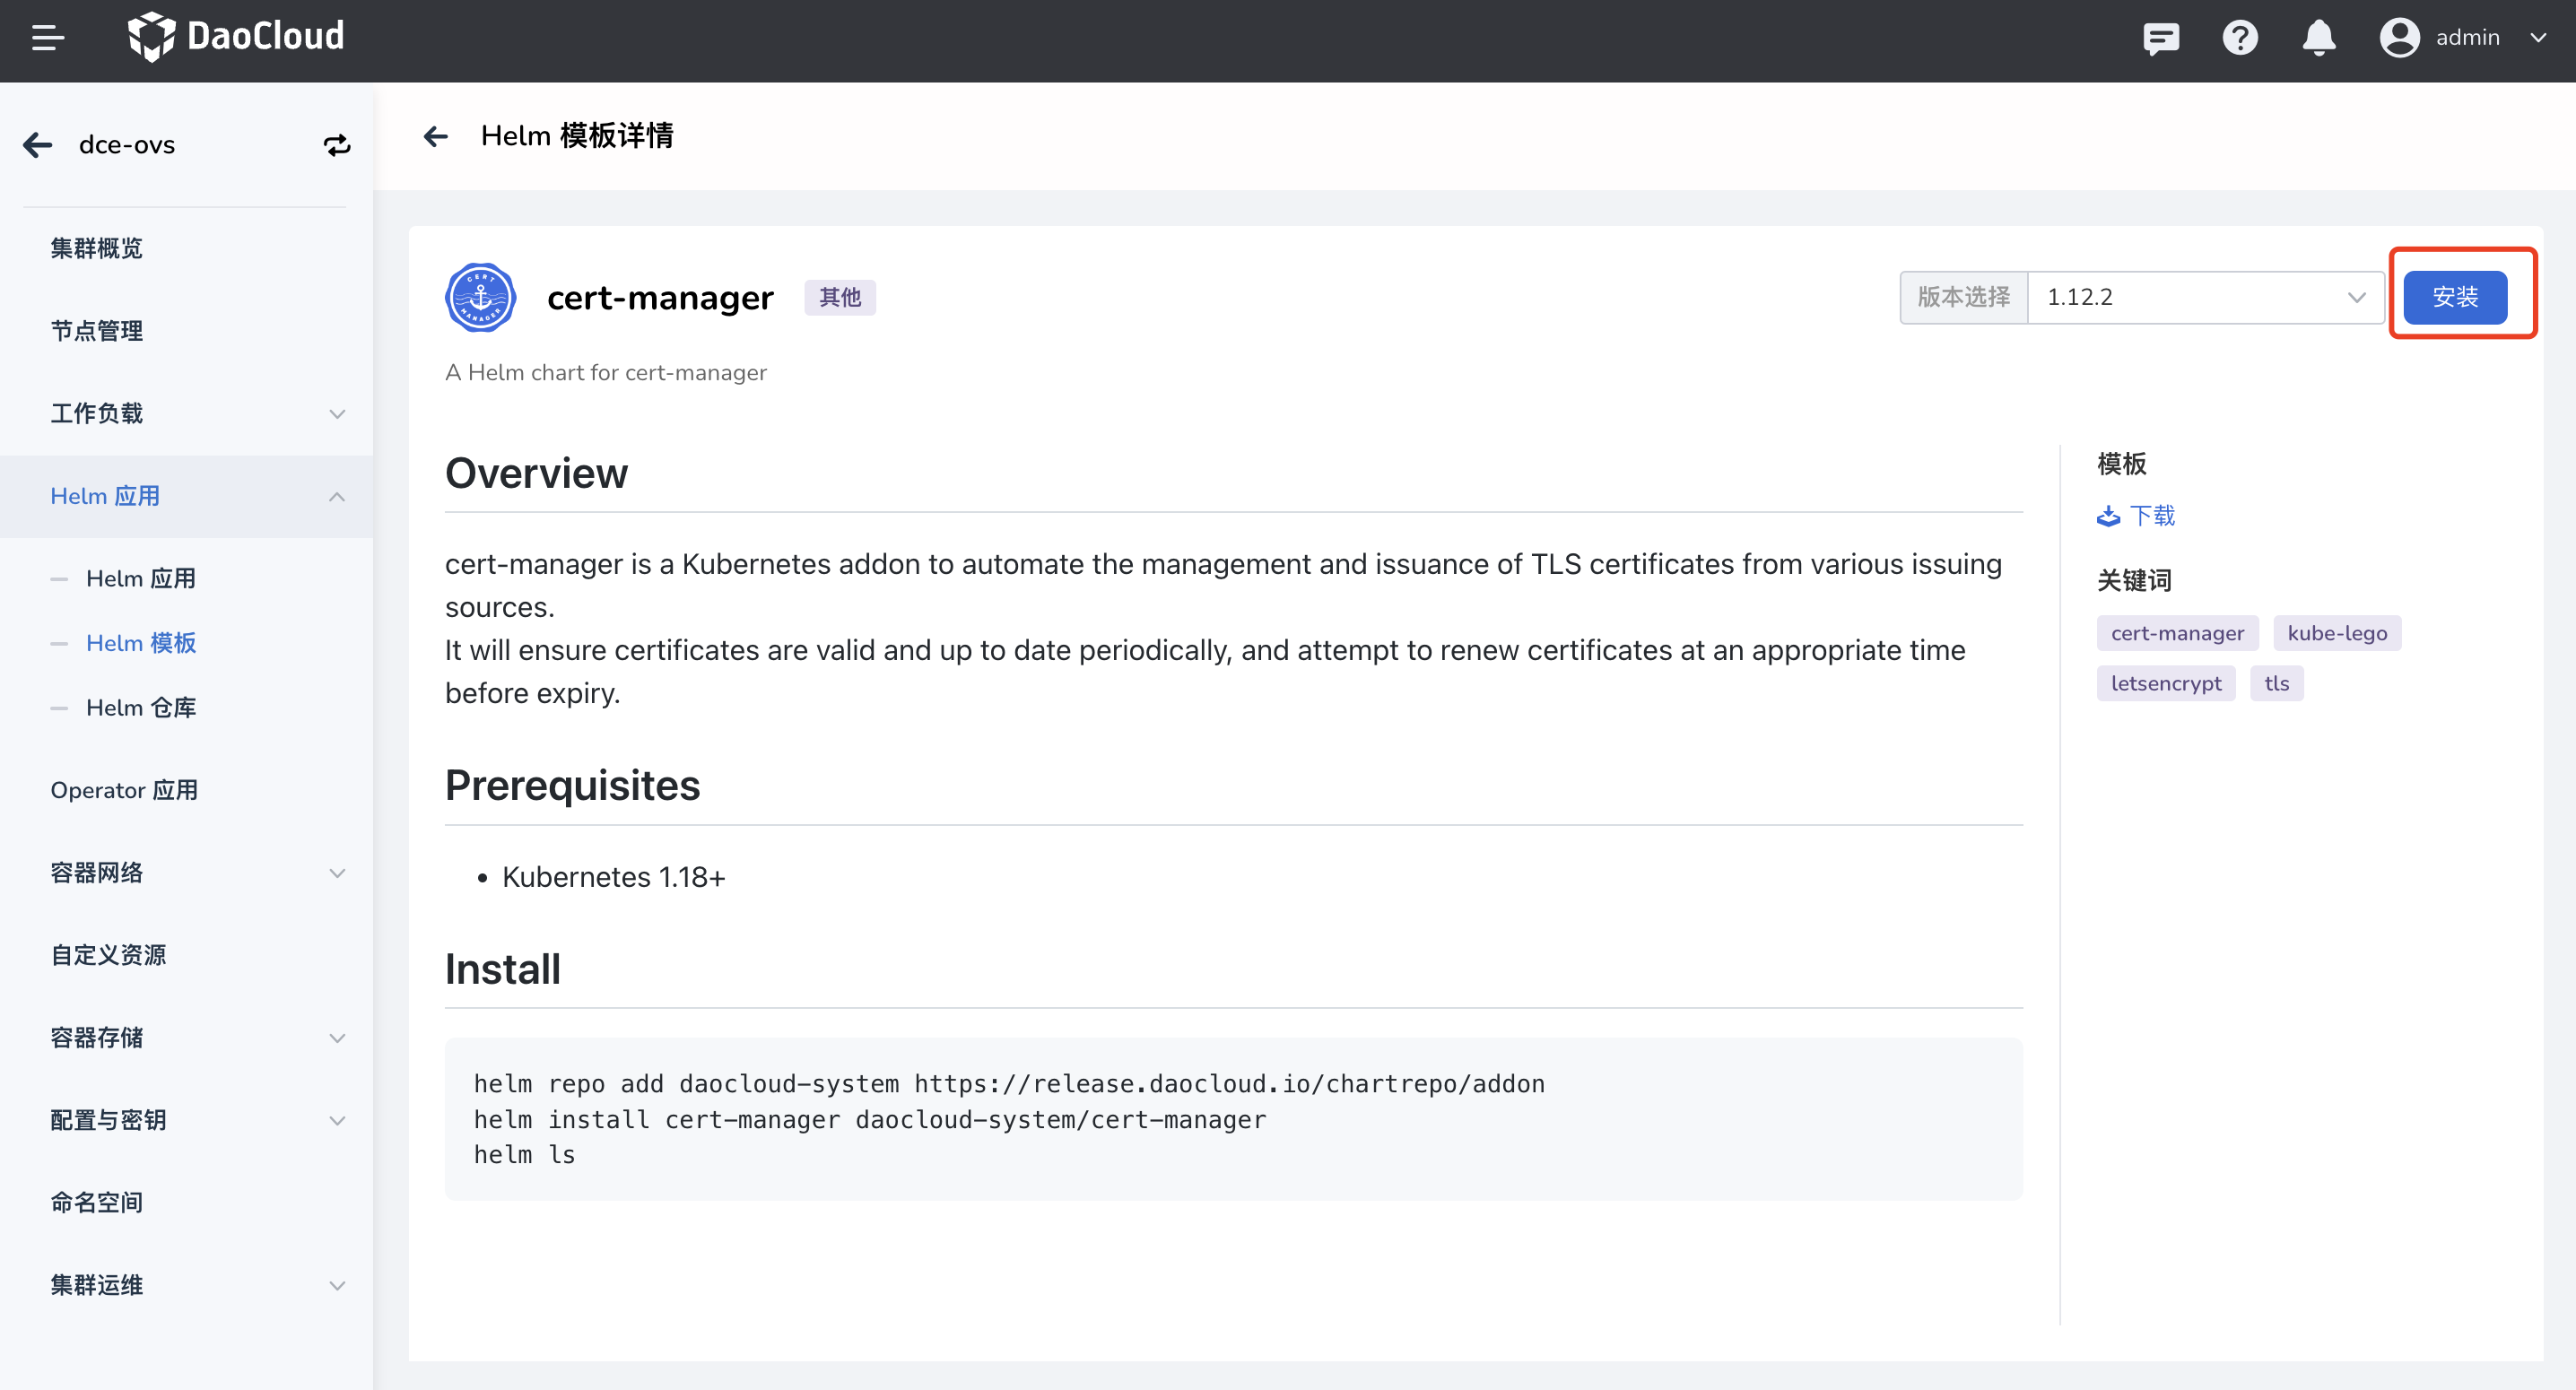2576x1390 pixels.
Task: Click the back arrow next to dce-ovs
Action: point(38,145)
